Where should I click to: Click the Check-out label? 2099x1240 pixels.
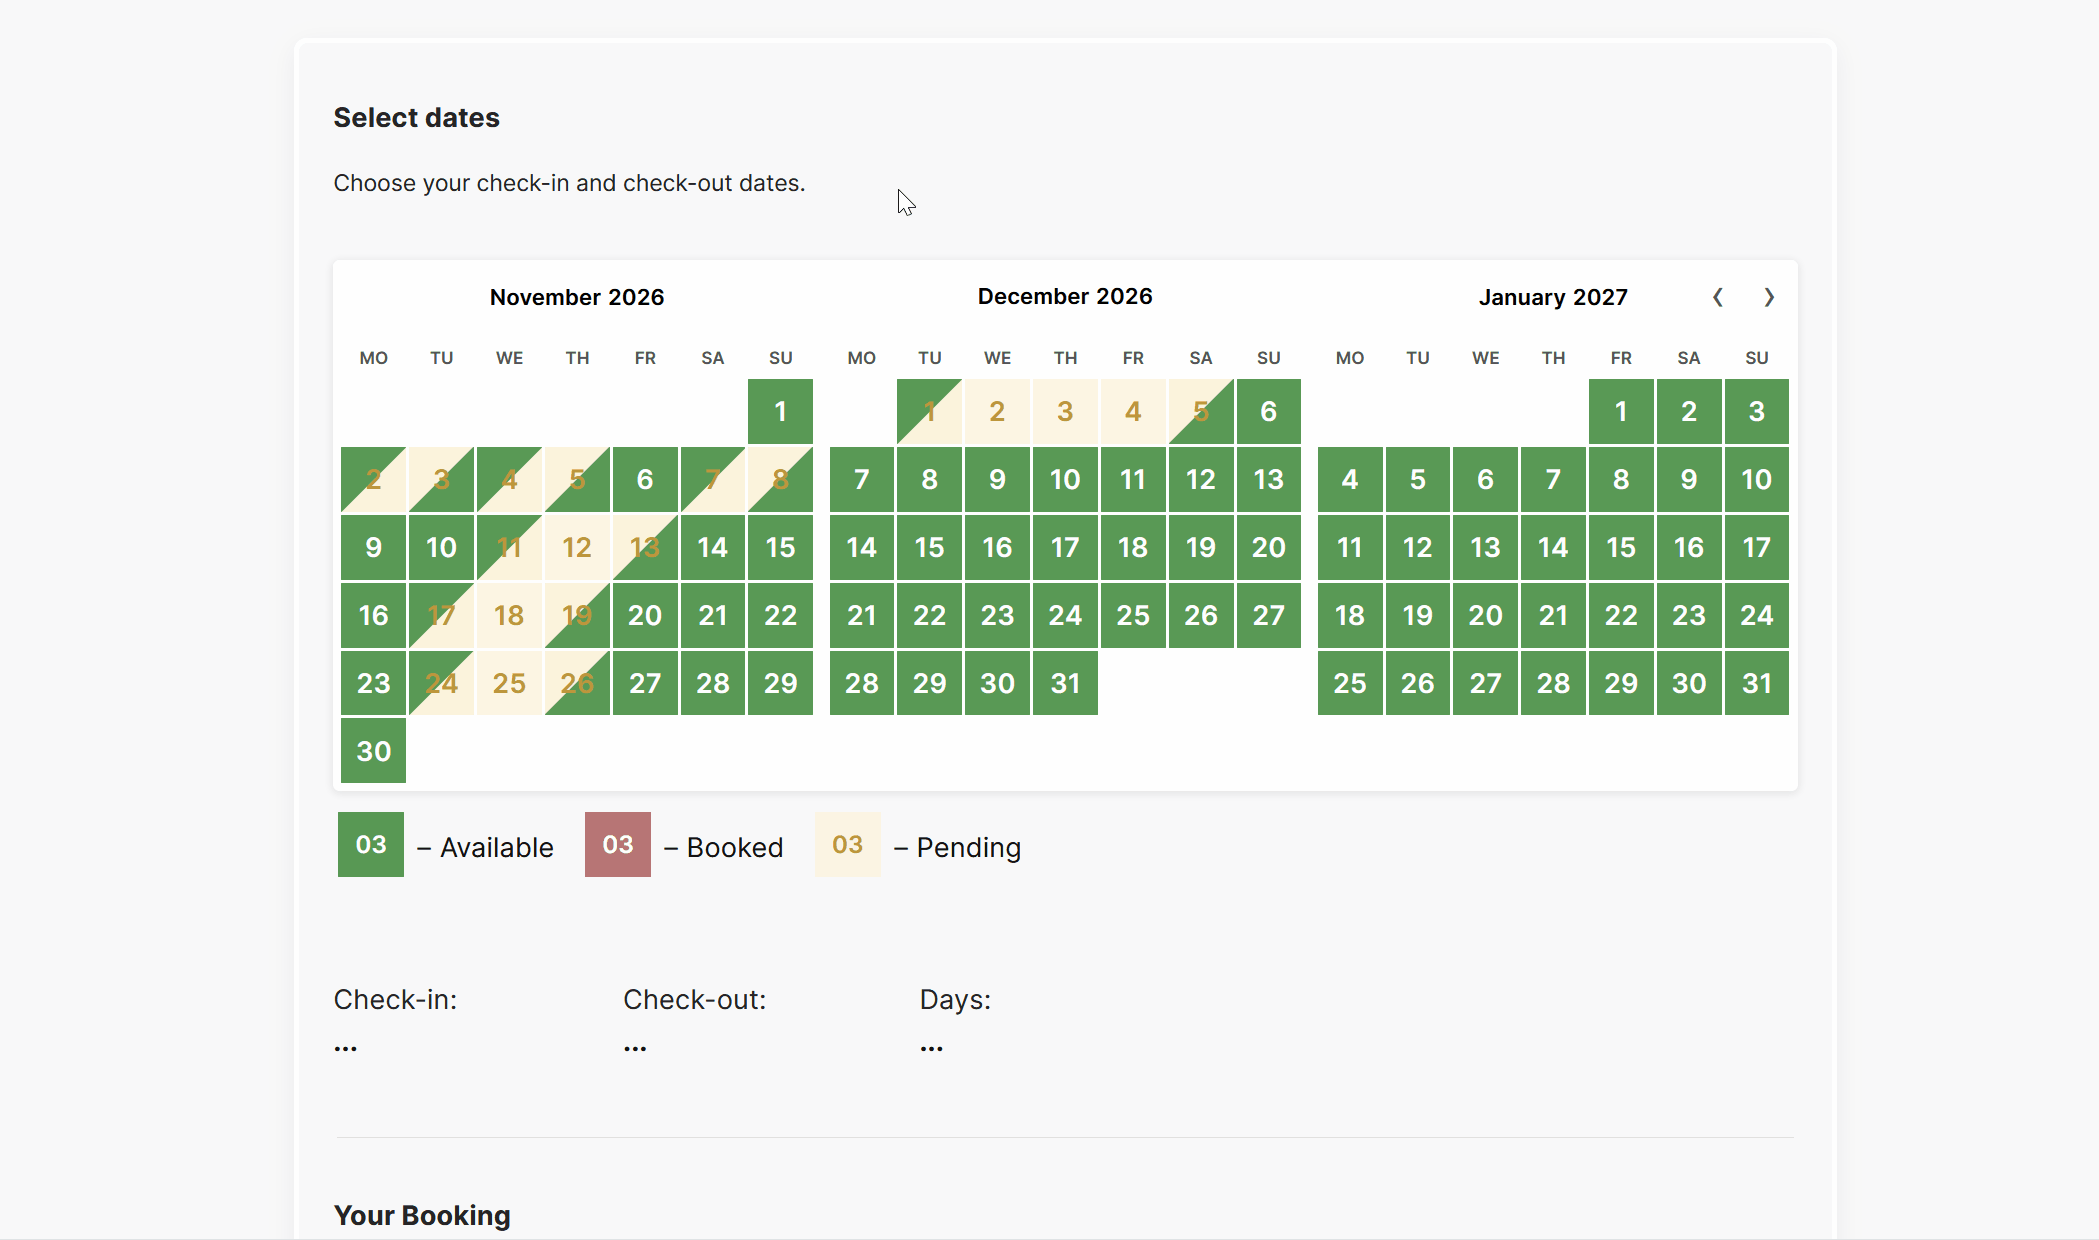(x=695, y=1000)
